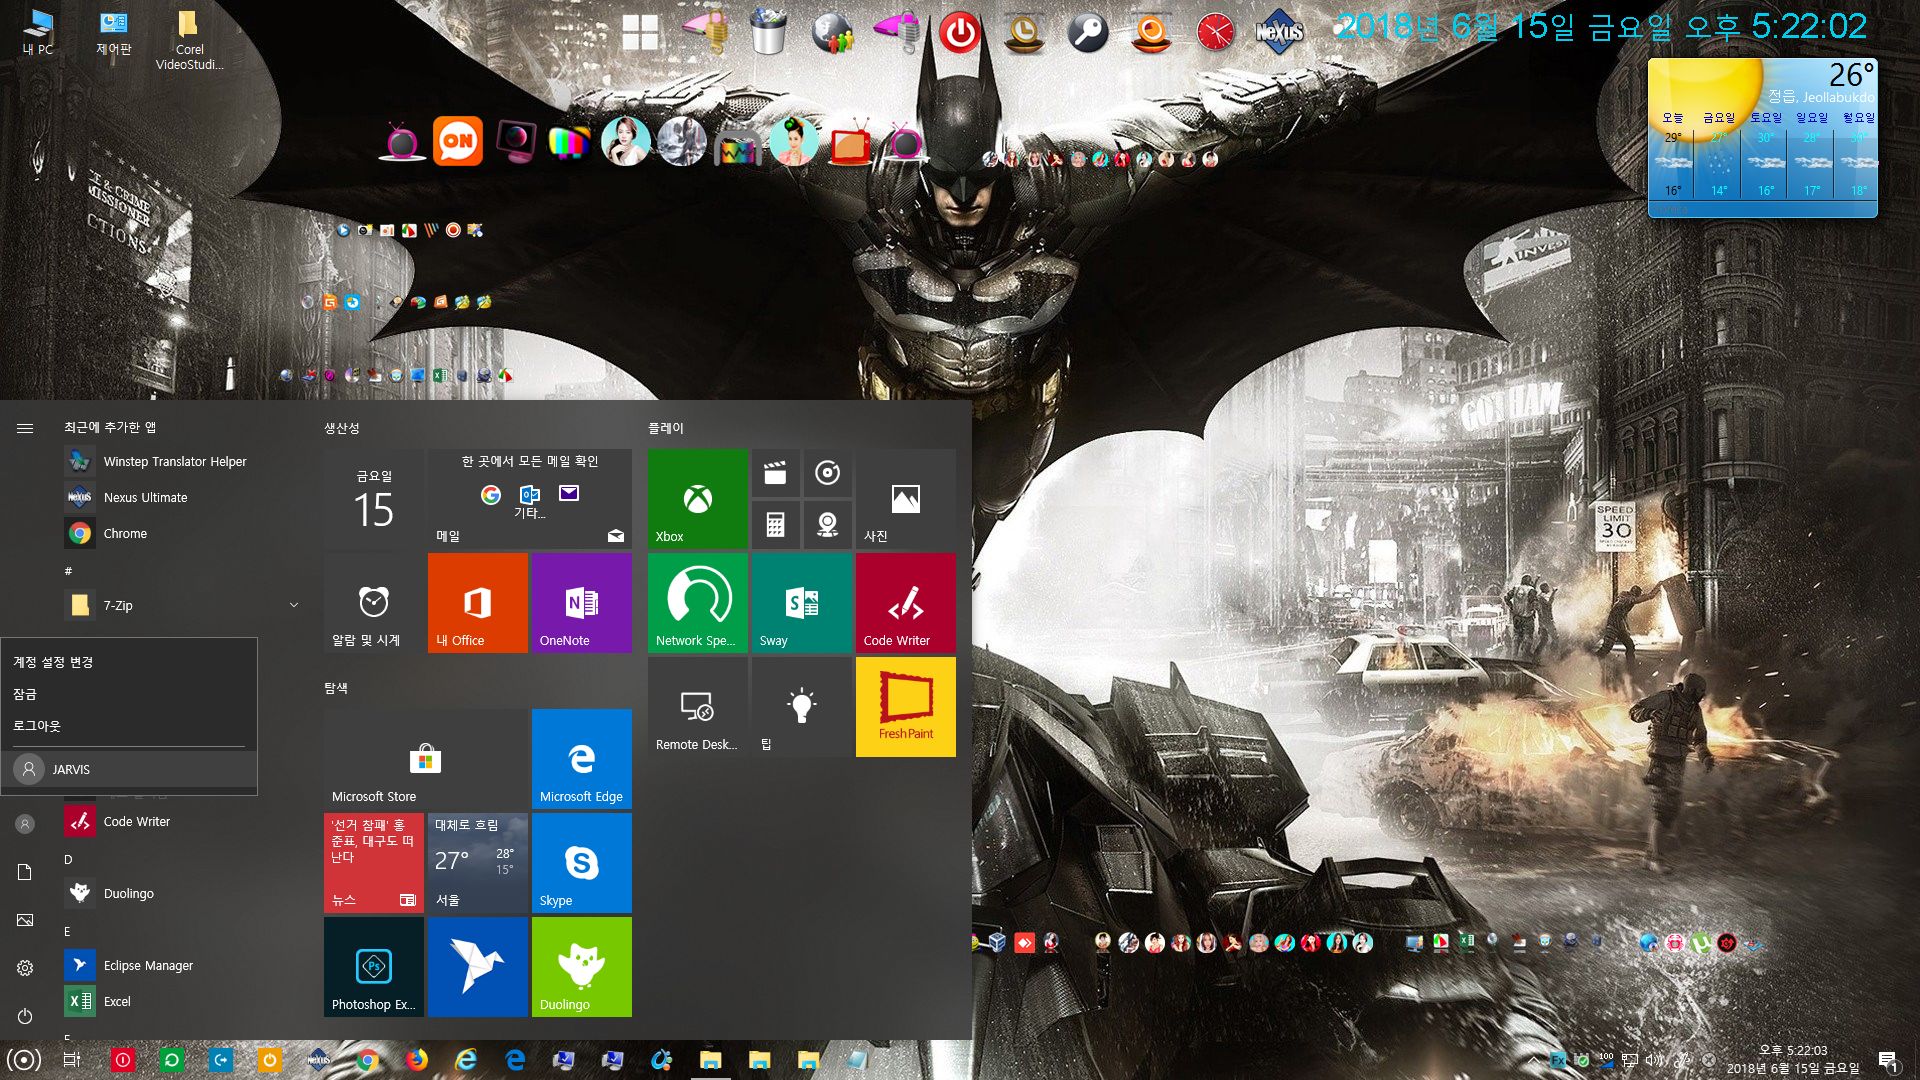Image resolution: width=1920 pixels, height=1080 pixels.
Task: Choose 로그아웃 to sign out
Action: point(129,726)
